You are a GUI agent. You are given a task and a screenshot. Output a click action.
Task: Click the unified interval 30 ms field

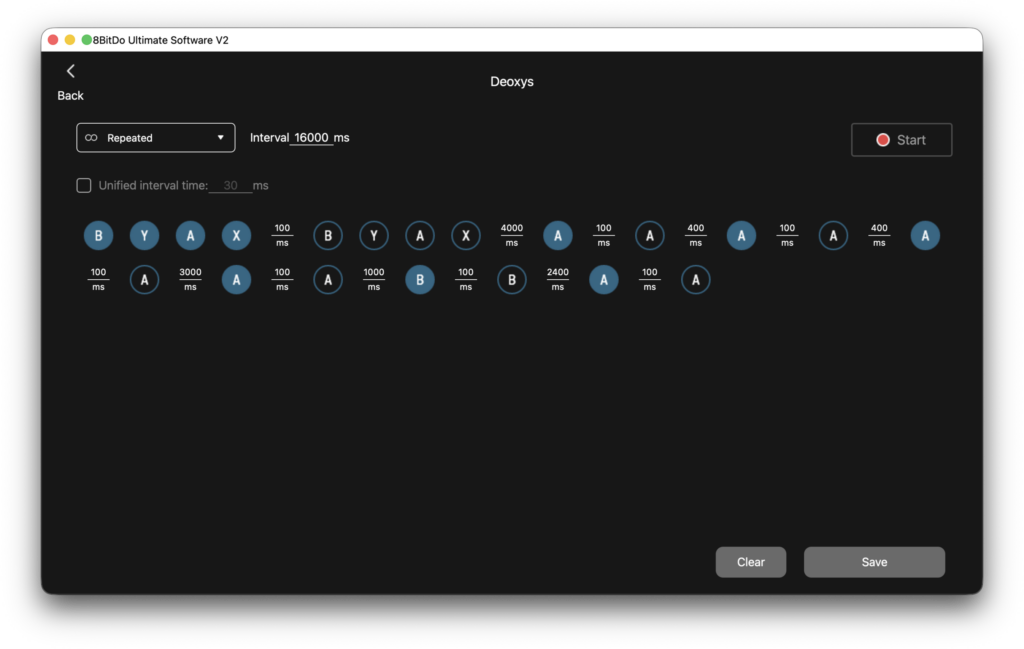pos(231,186)
